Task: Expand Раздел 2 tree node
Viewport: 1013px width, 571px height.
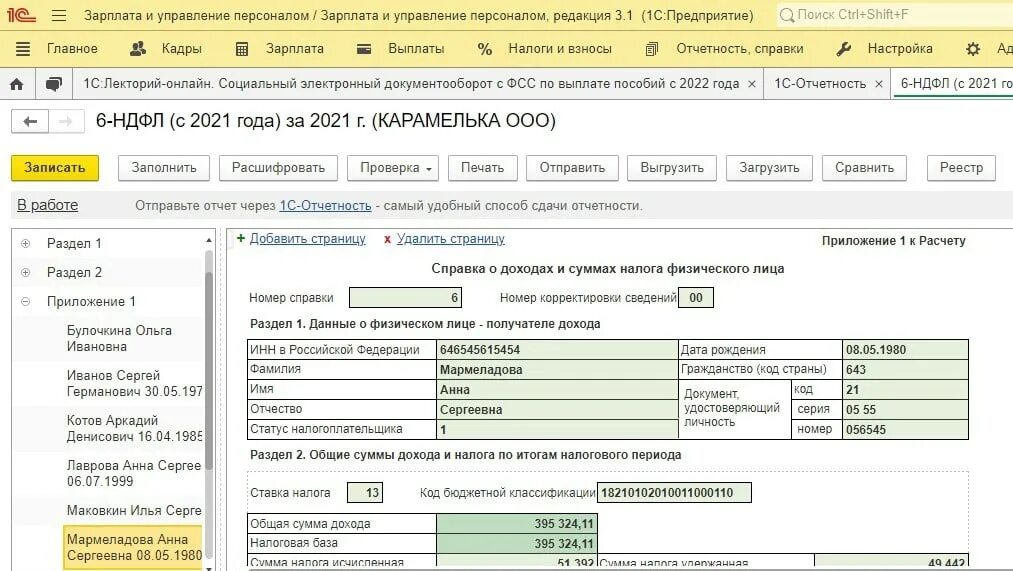Action: (25, 273)
